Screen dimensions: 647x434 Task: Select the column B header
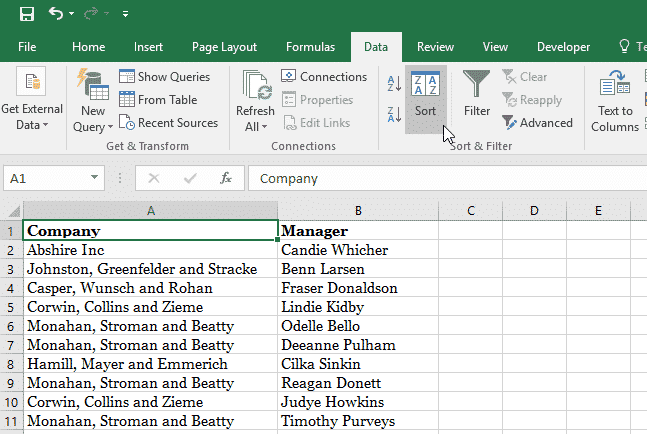point(358,210)
